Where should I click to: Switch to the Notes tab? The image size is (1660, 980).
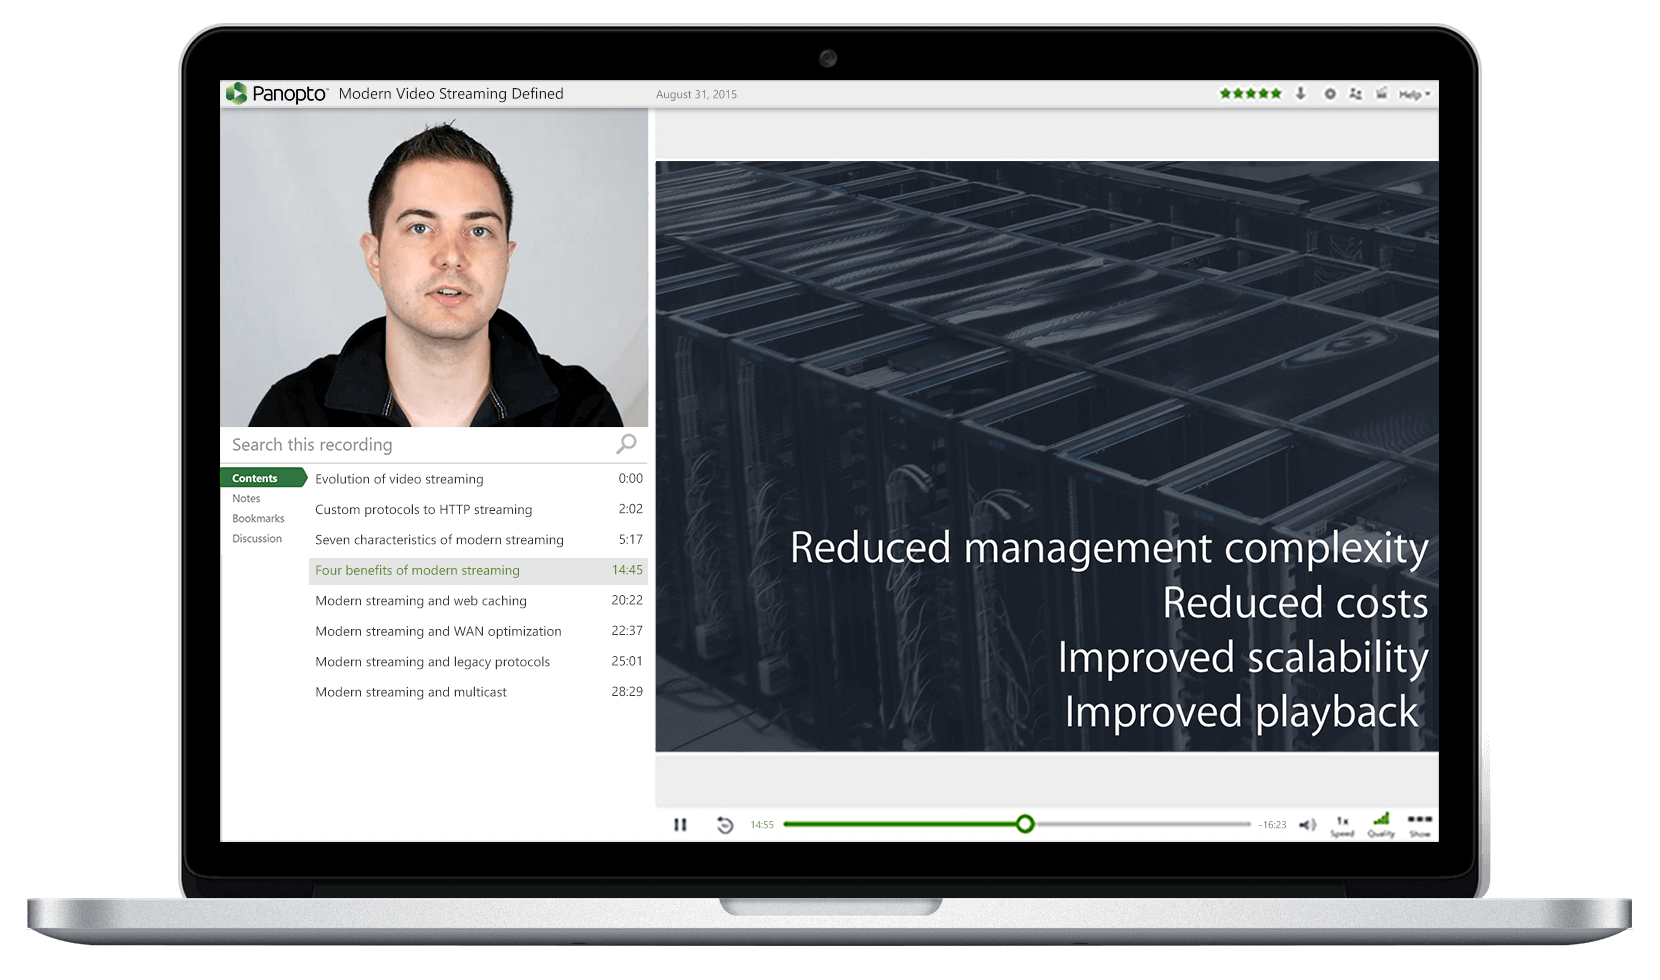246,498
